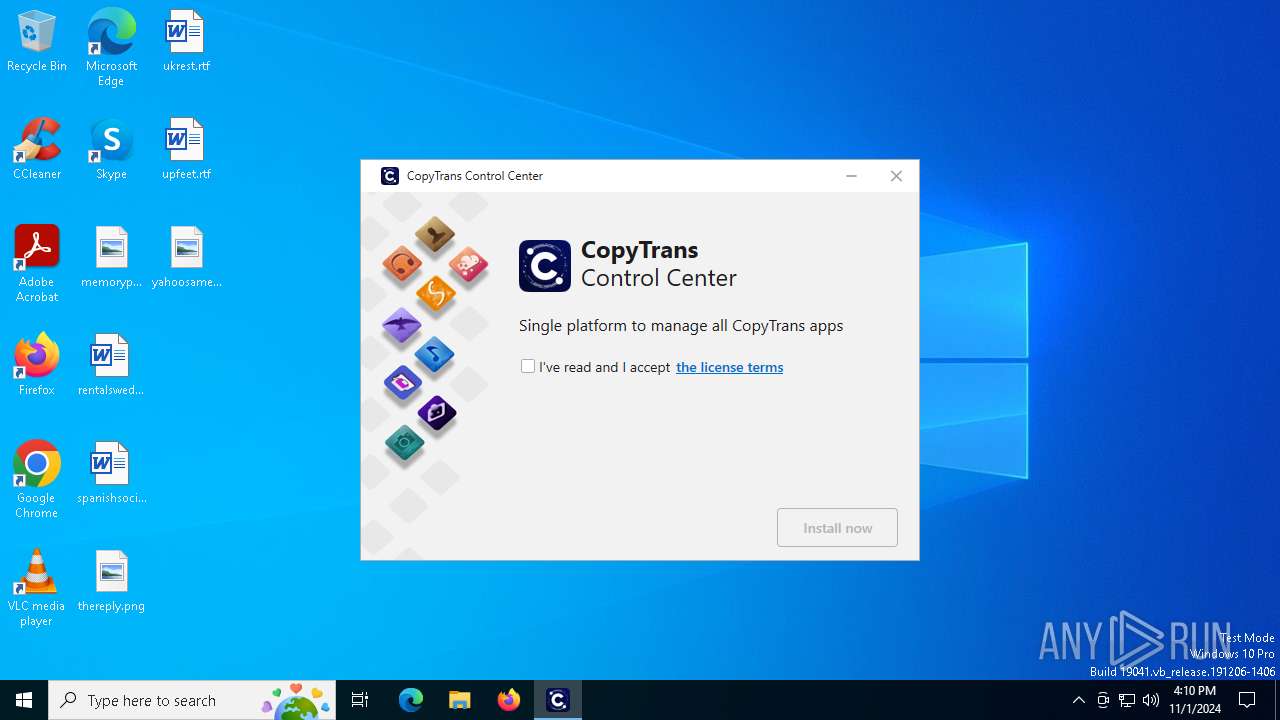Select the Skype desktop shortcut
Image resolution: width=1280 pixels, height=720 pixels.
(x=111, y=150)
